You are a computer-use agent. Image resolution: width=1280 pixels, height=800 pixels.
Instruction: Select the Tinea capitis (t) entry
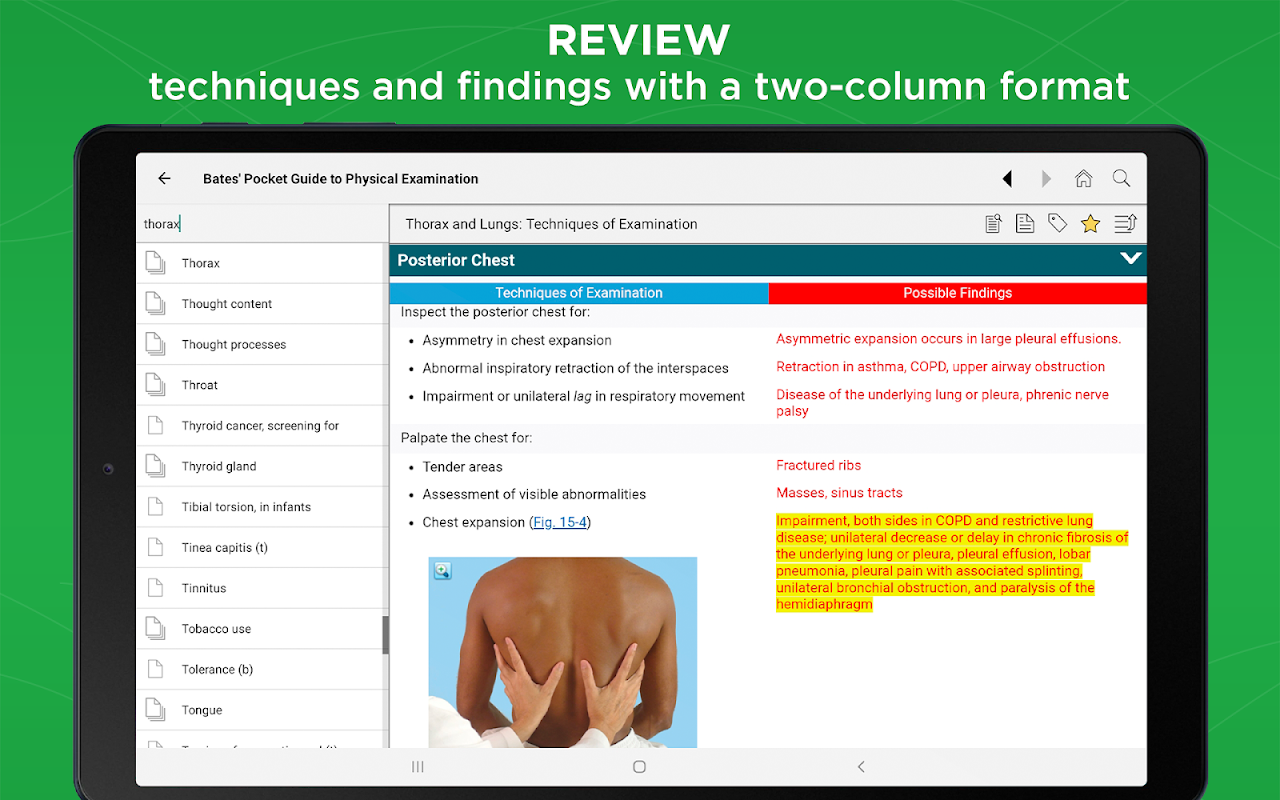point(262,548)
